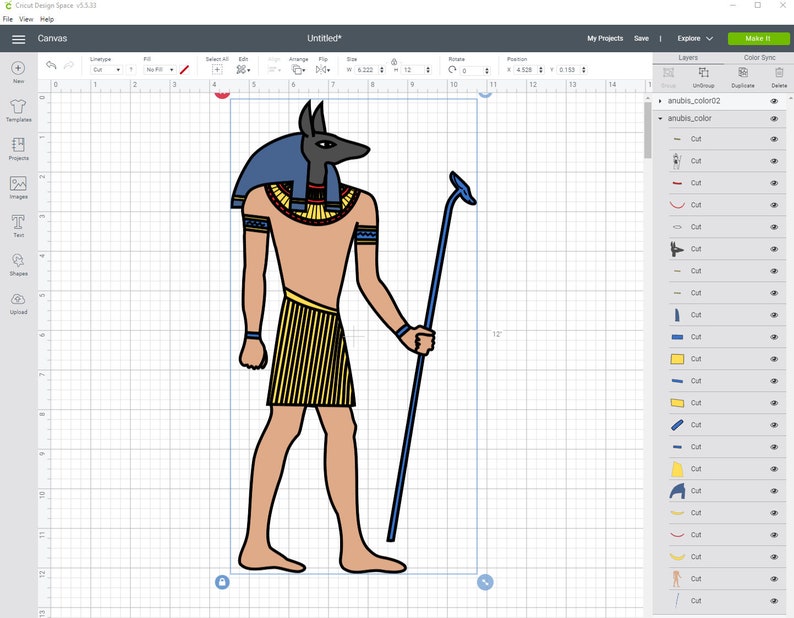
Task: Hide the yellow skirt shape Cut layer
Action: (774, 469)
